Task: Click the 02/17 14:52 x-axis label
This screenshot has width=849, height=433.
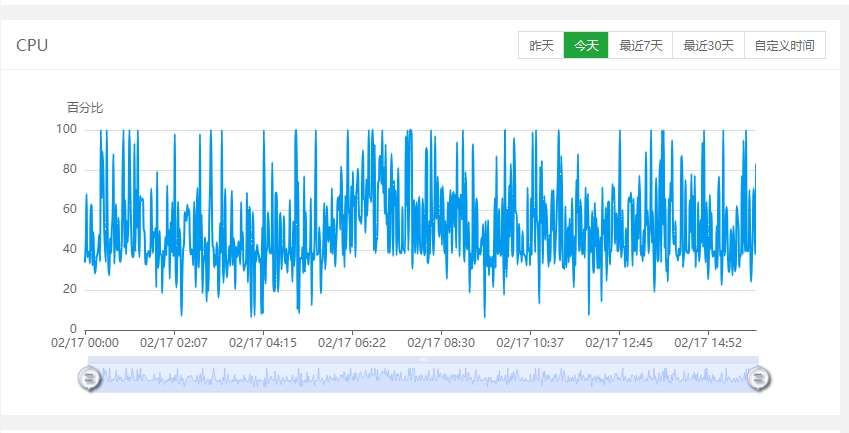Action: click(x=708, y=343)
